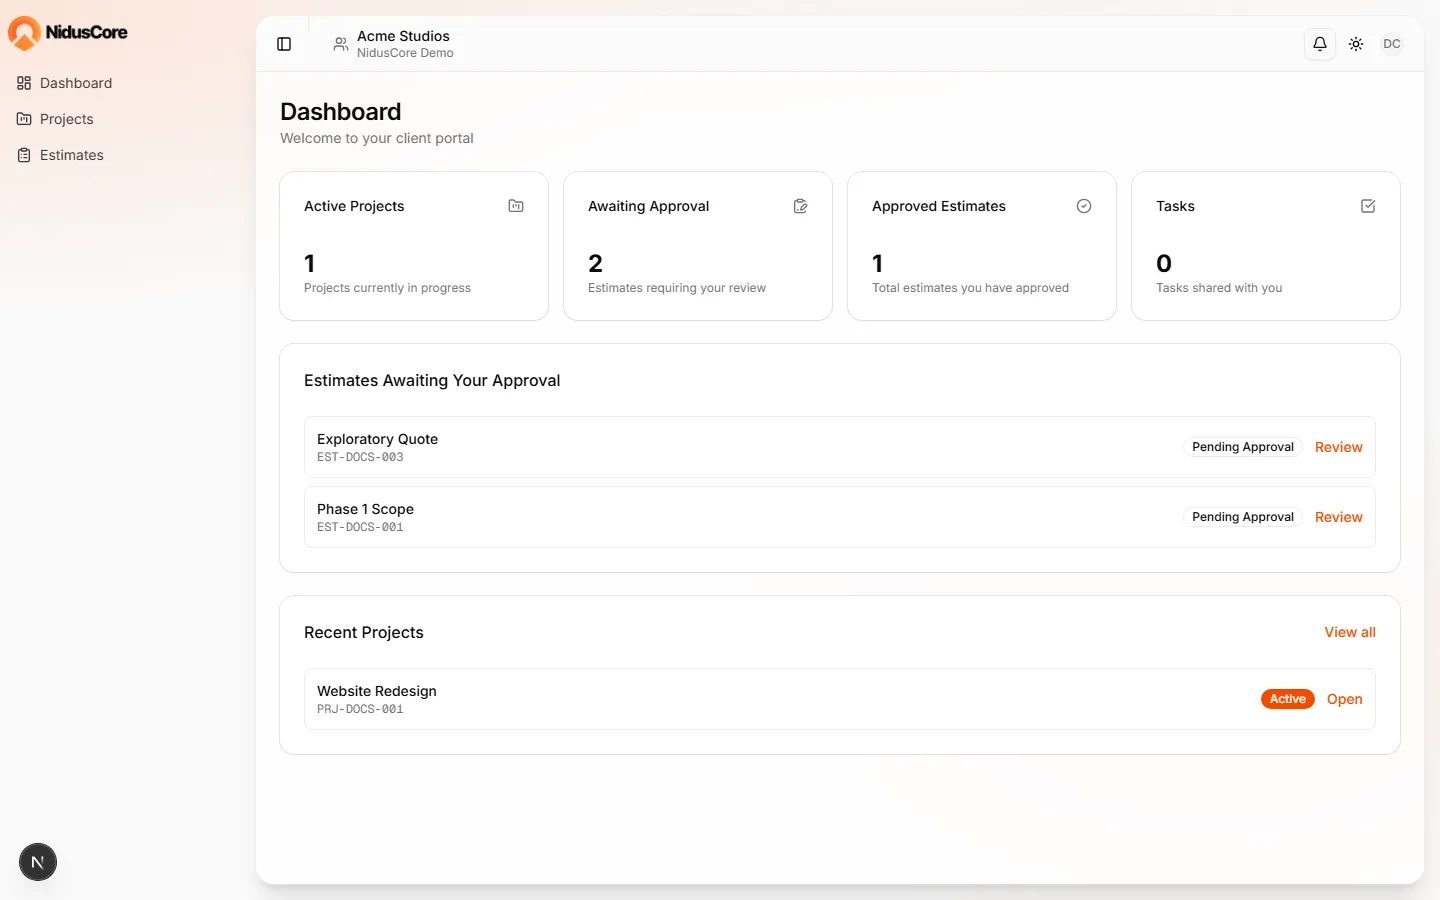Click the NidusCore logo

coord(68,33)
